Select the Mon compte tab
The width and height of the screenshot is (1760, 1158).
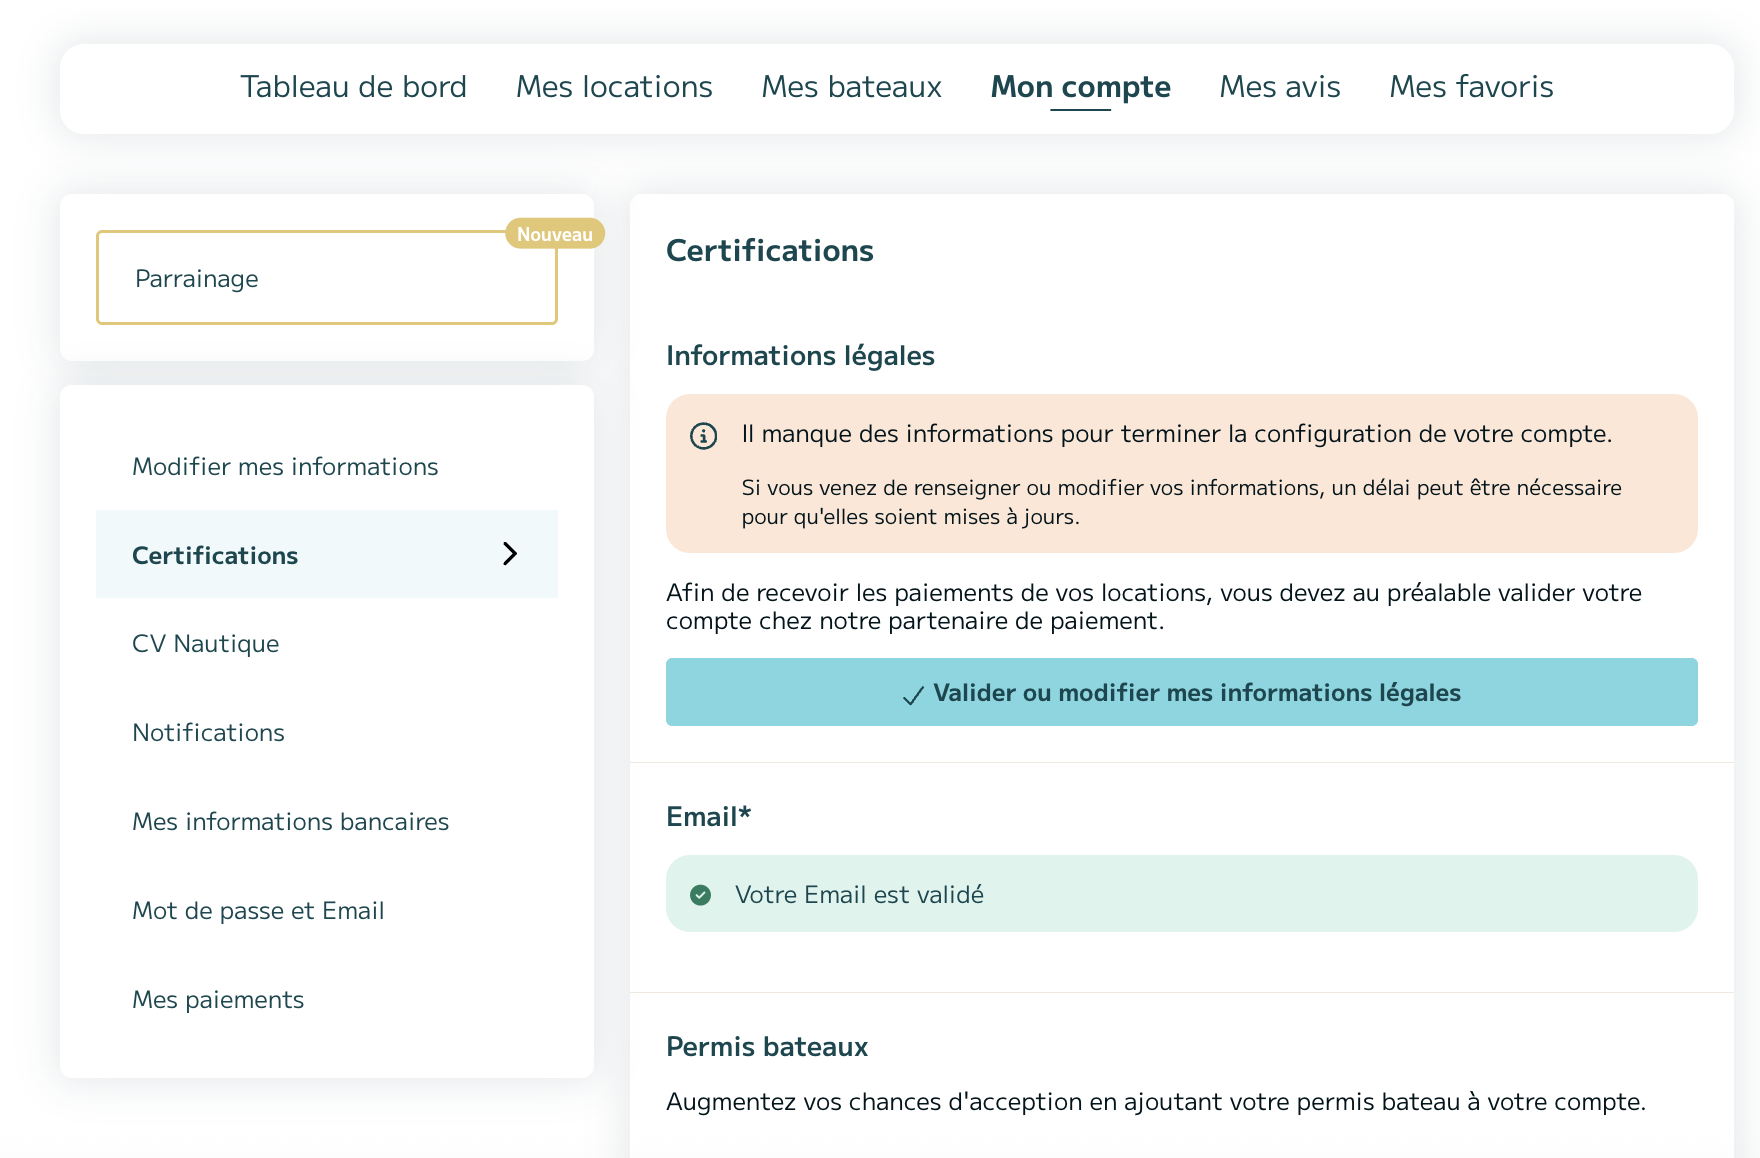(1080, 87)
